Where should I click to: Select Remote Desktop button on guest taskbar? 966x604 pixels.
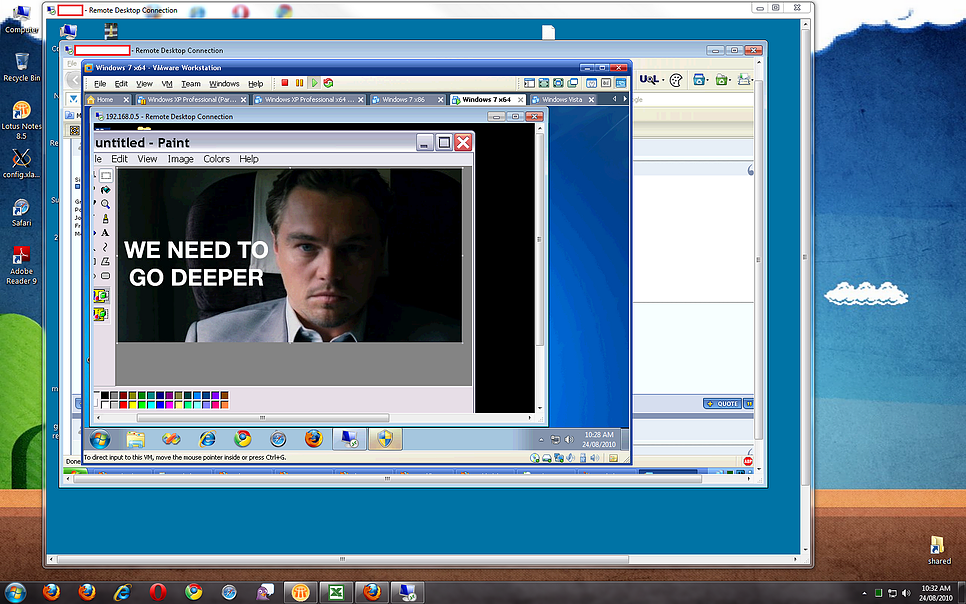click(349, 439)
